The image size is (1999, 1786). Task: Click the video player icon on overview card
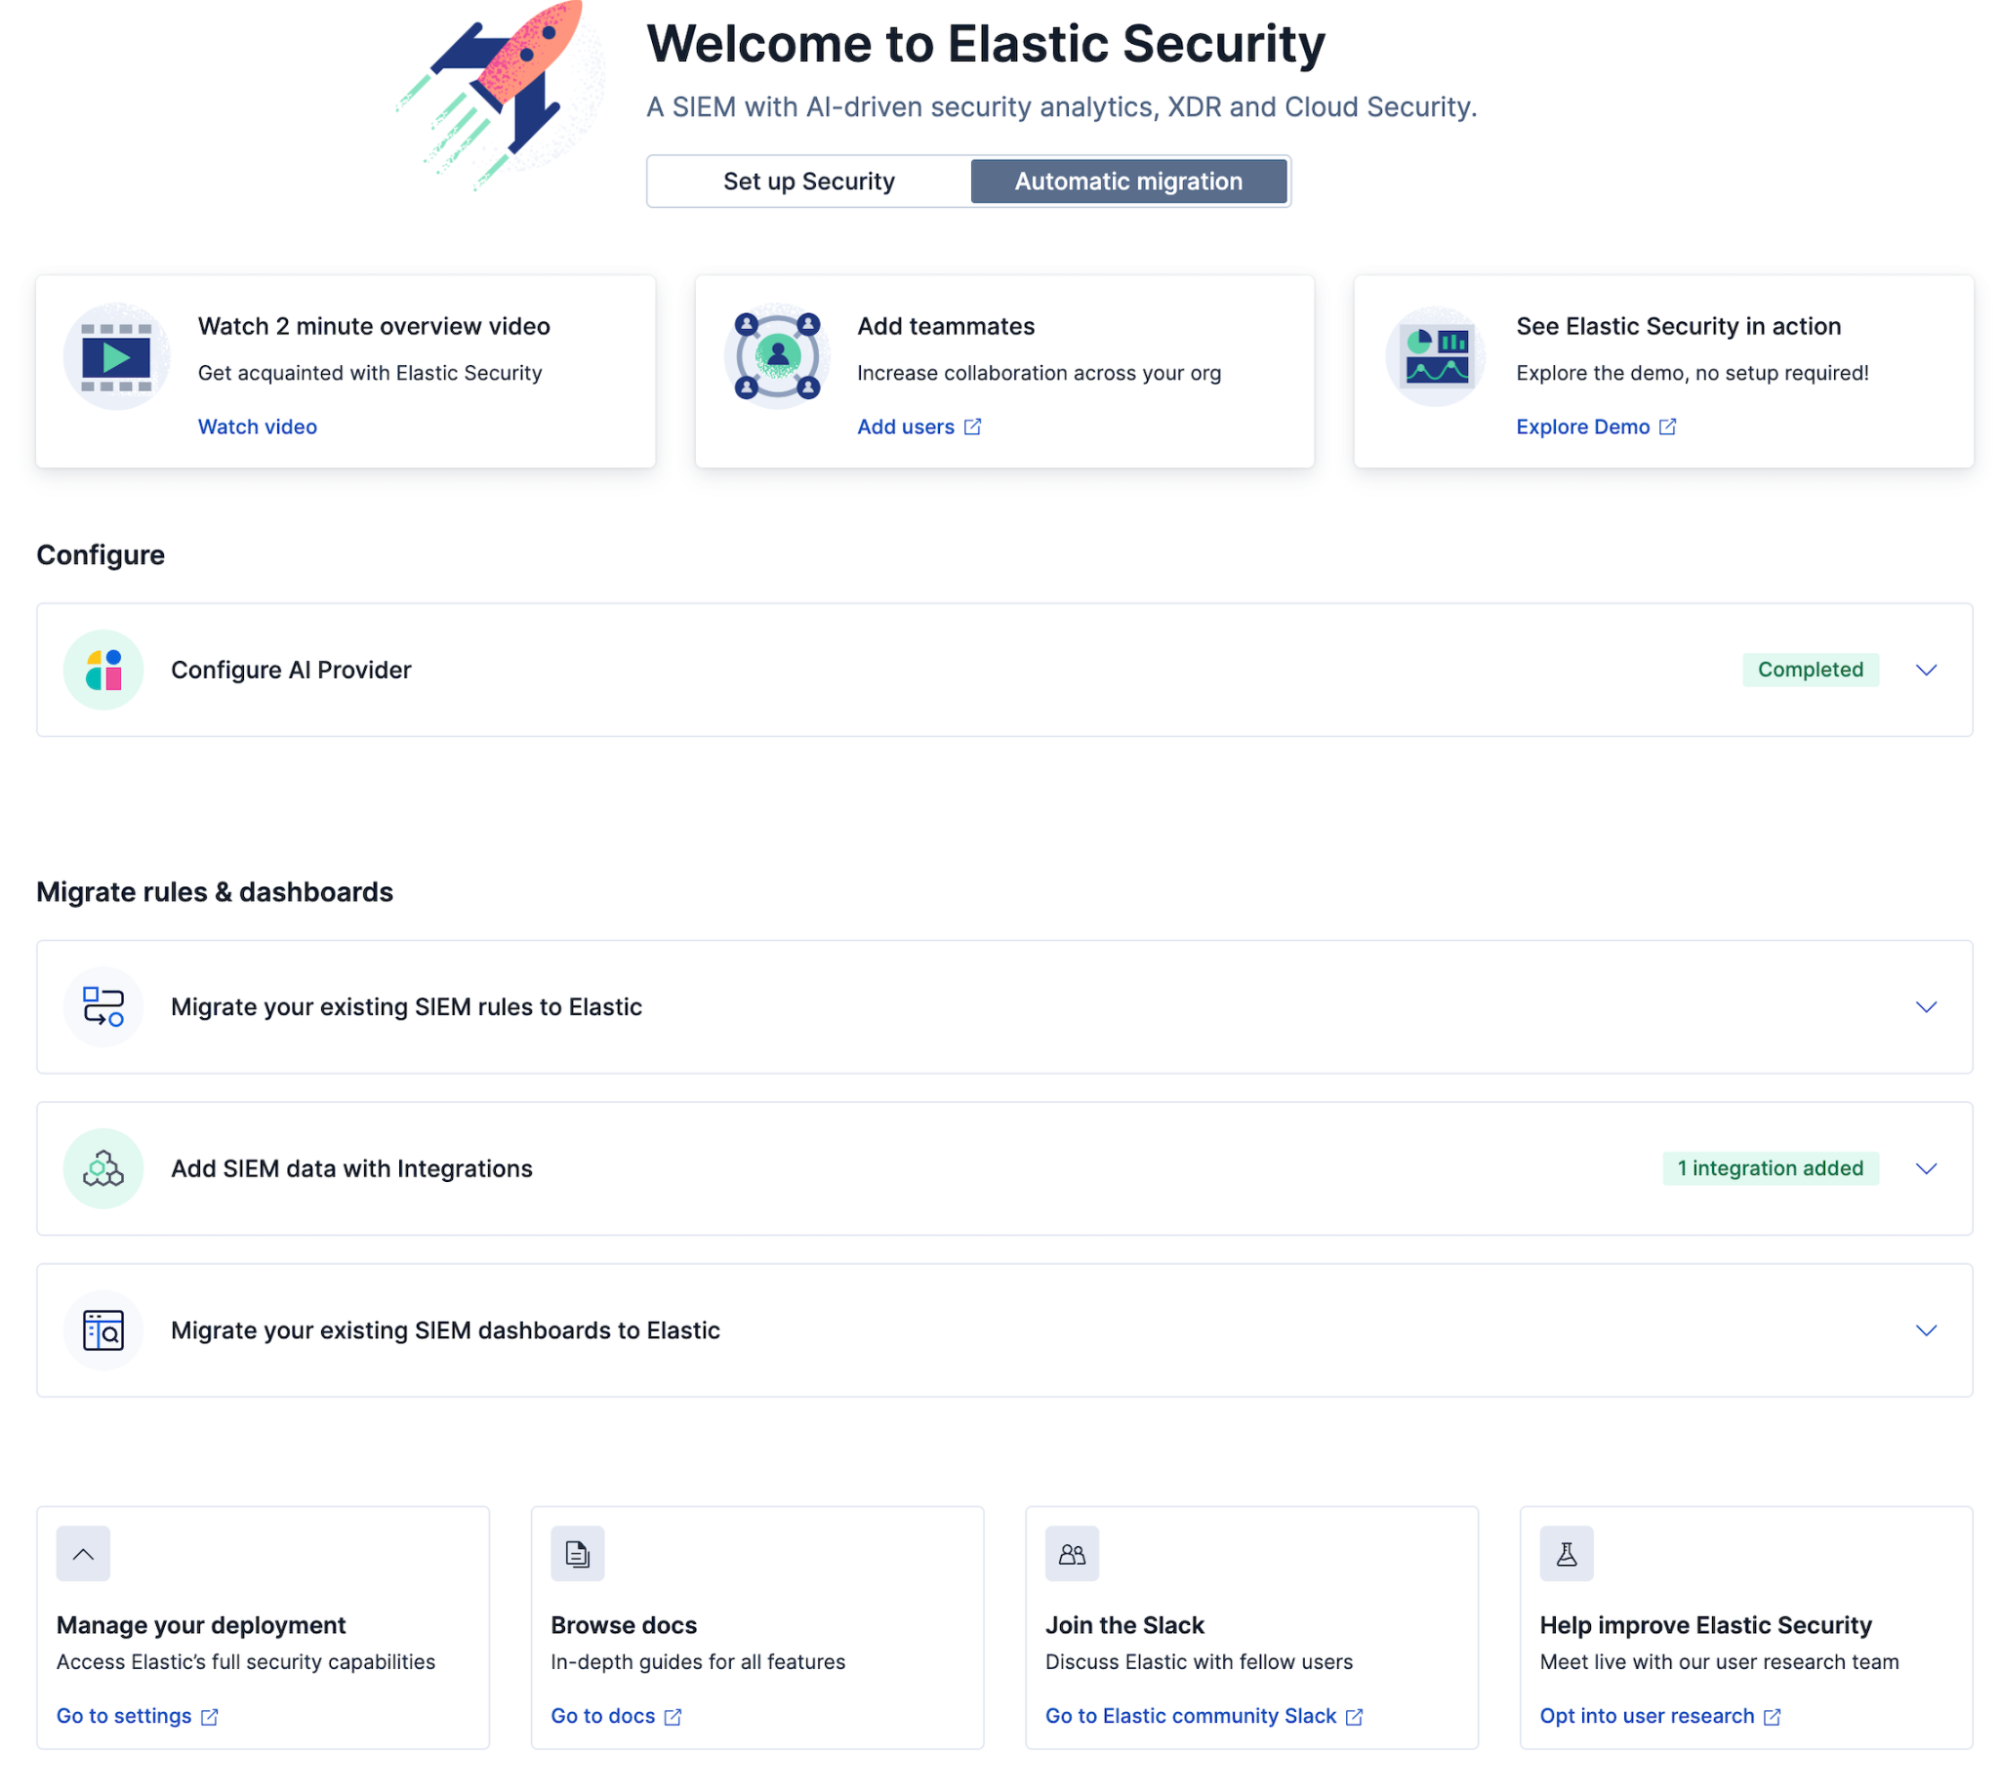point(116,357)
